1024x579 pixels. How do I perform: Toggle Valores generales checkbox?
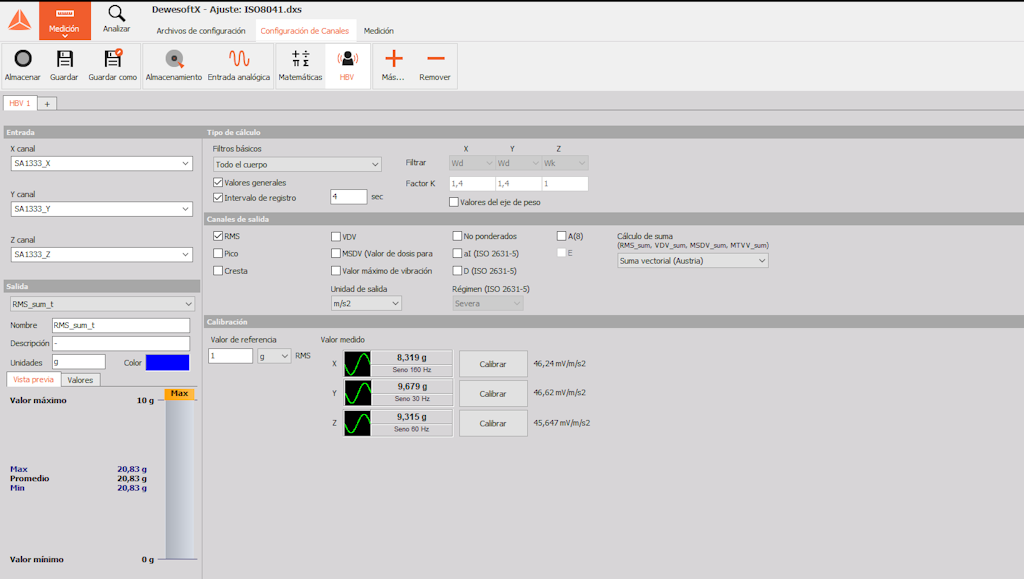(218, 182)
